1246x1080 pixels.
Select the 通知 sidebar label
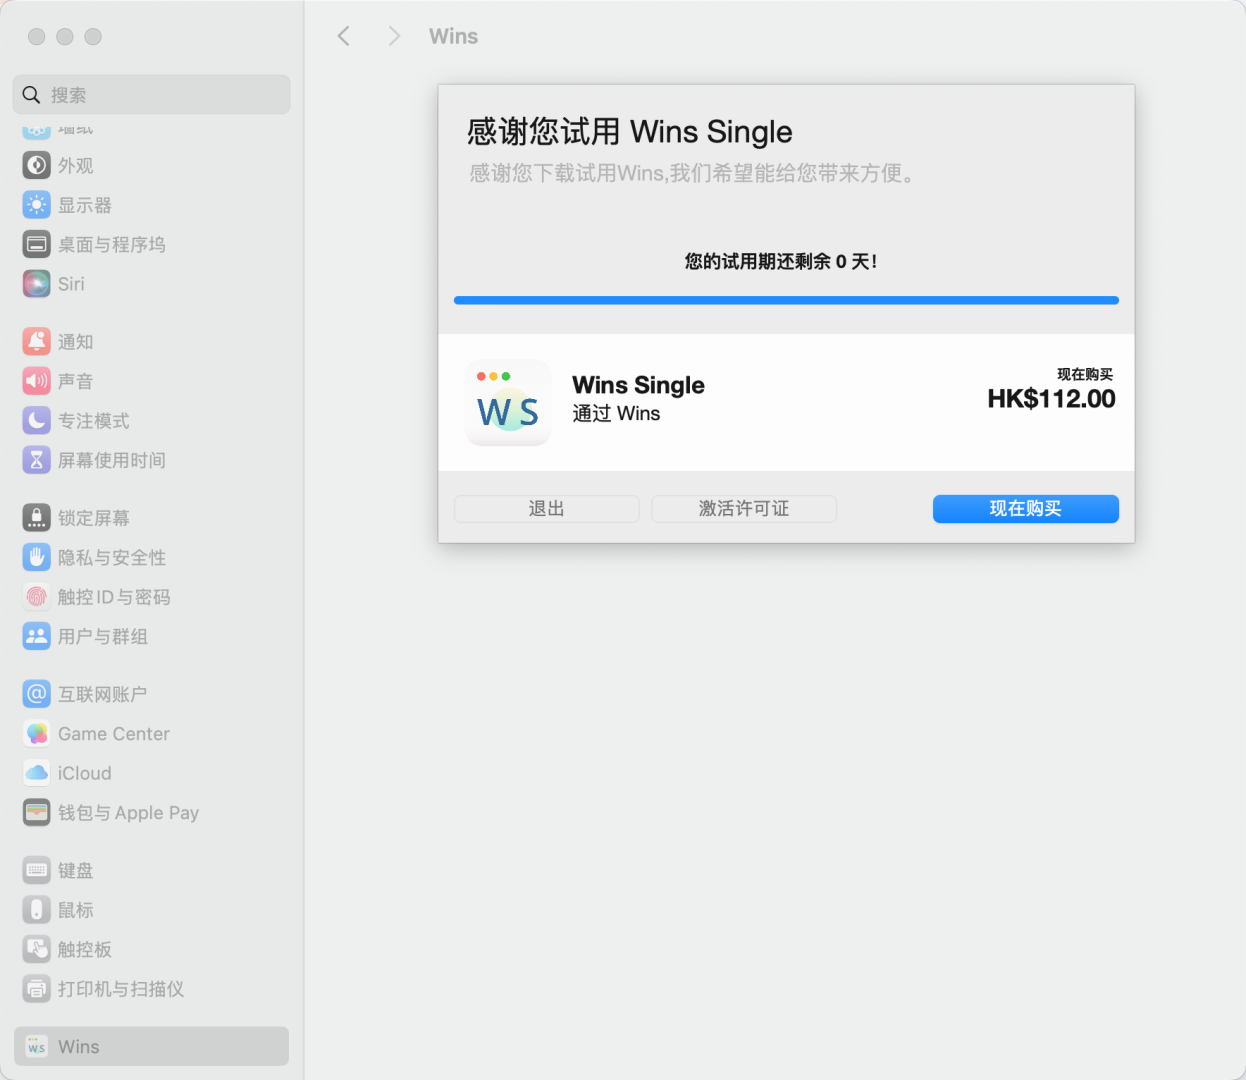point(76,342)
